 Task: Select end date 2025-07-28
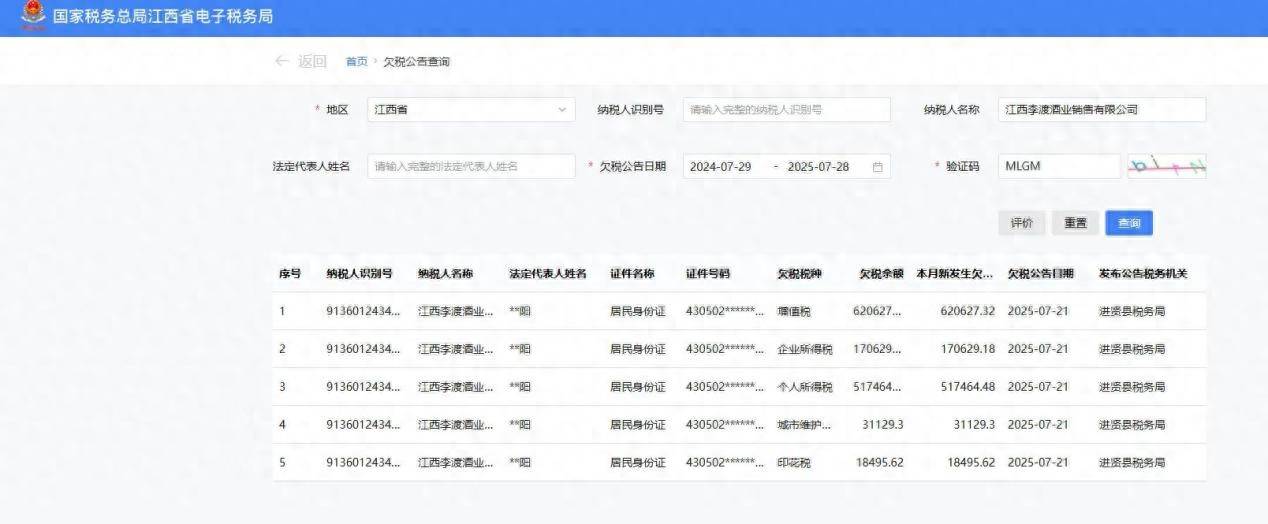818,167
